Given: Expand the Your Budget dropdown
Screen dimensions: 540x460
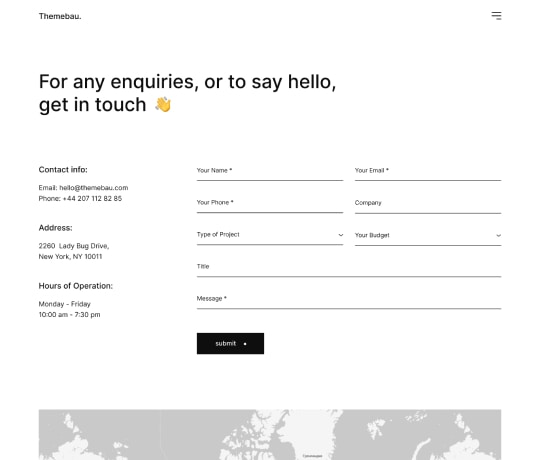Looking at the screenshot, I should [x=428, y=236].
